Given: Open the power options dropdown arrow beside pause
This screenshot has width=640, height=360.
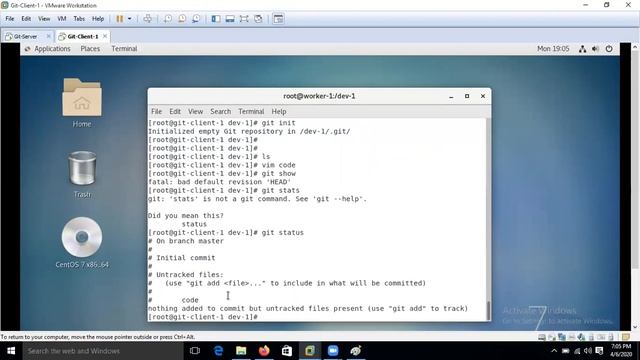Looking at the screenshot, I should point(130,19).
